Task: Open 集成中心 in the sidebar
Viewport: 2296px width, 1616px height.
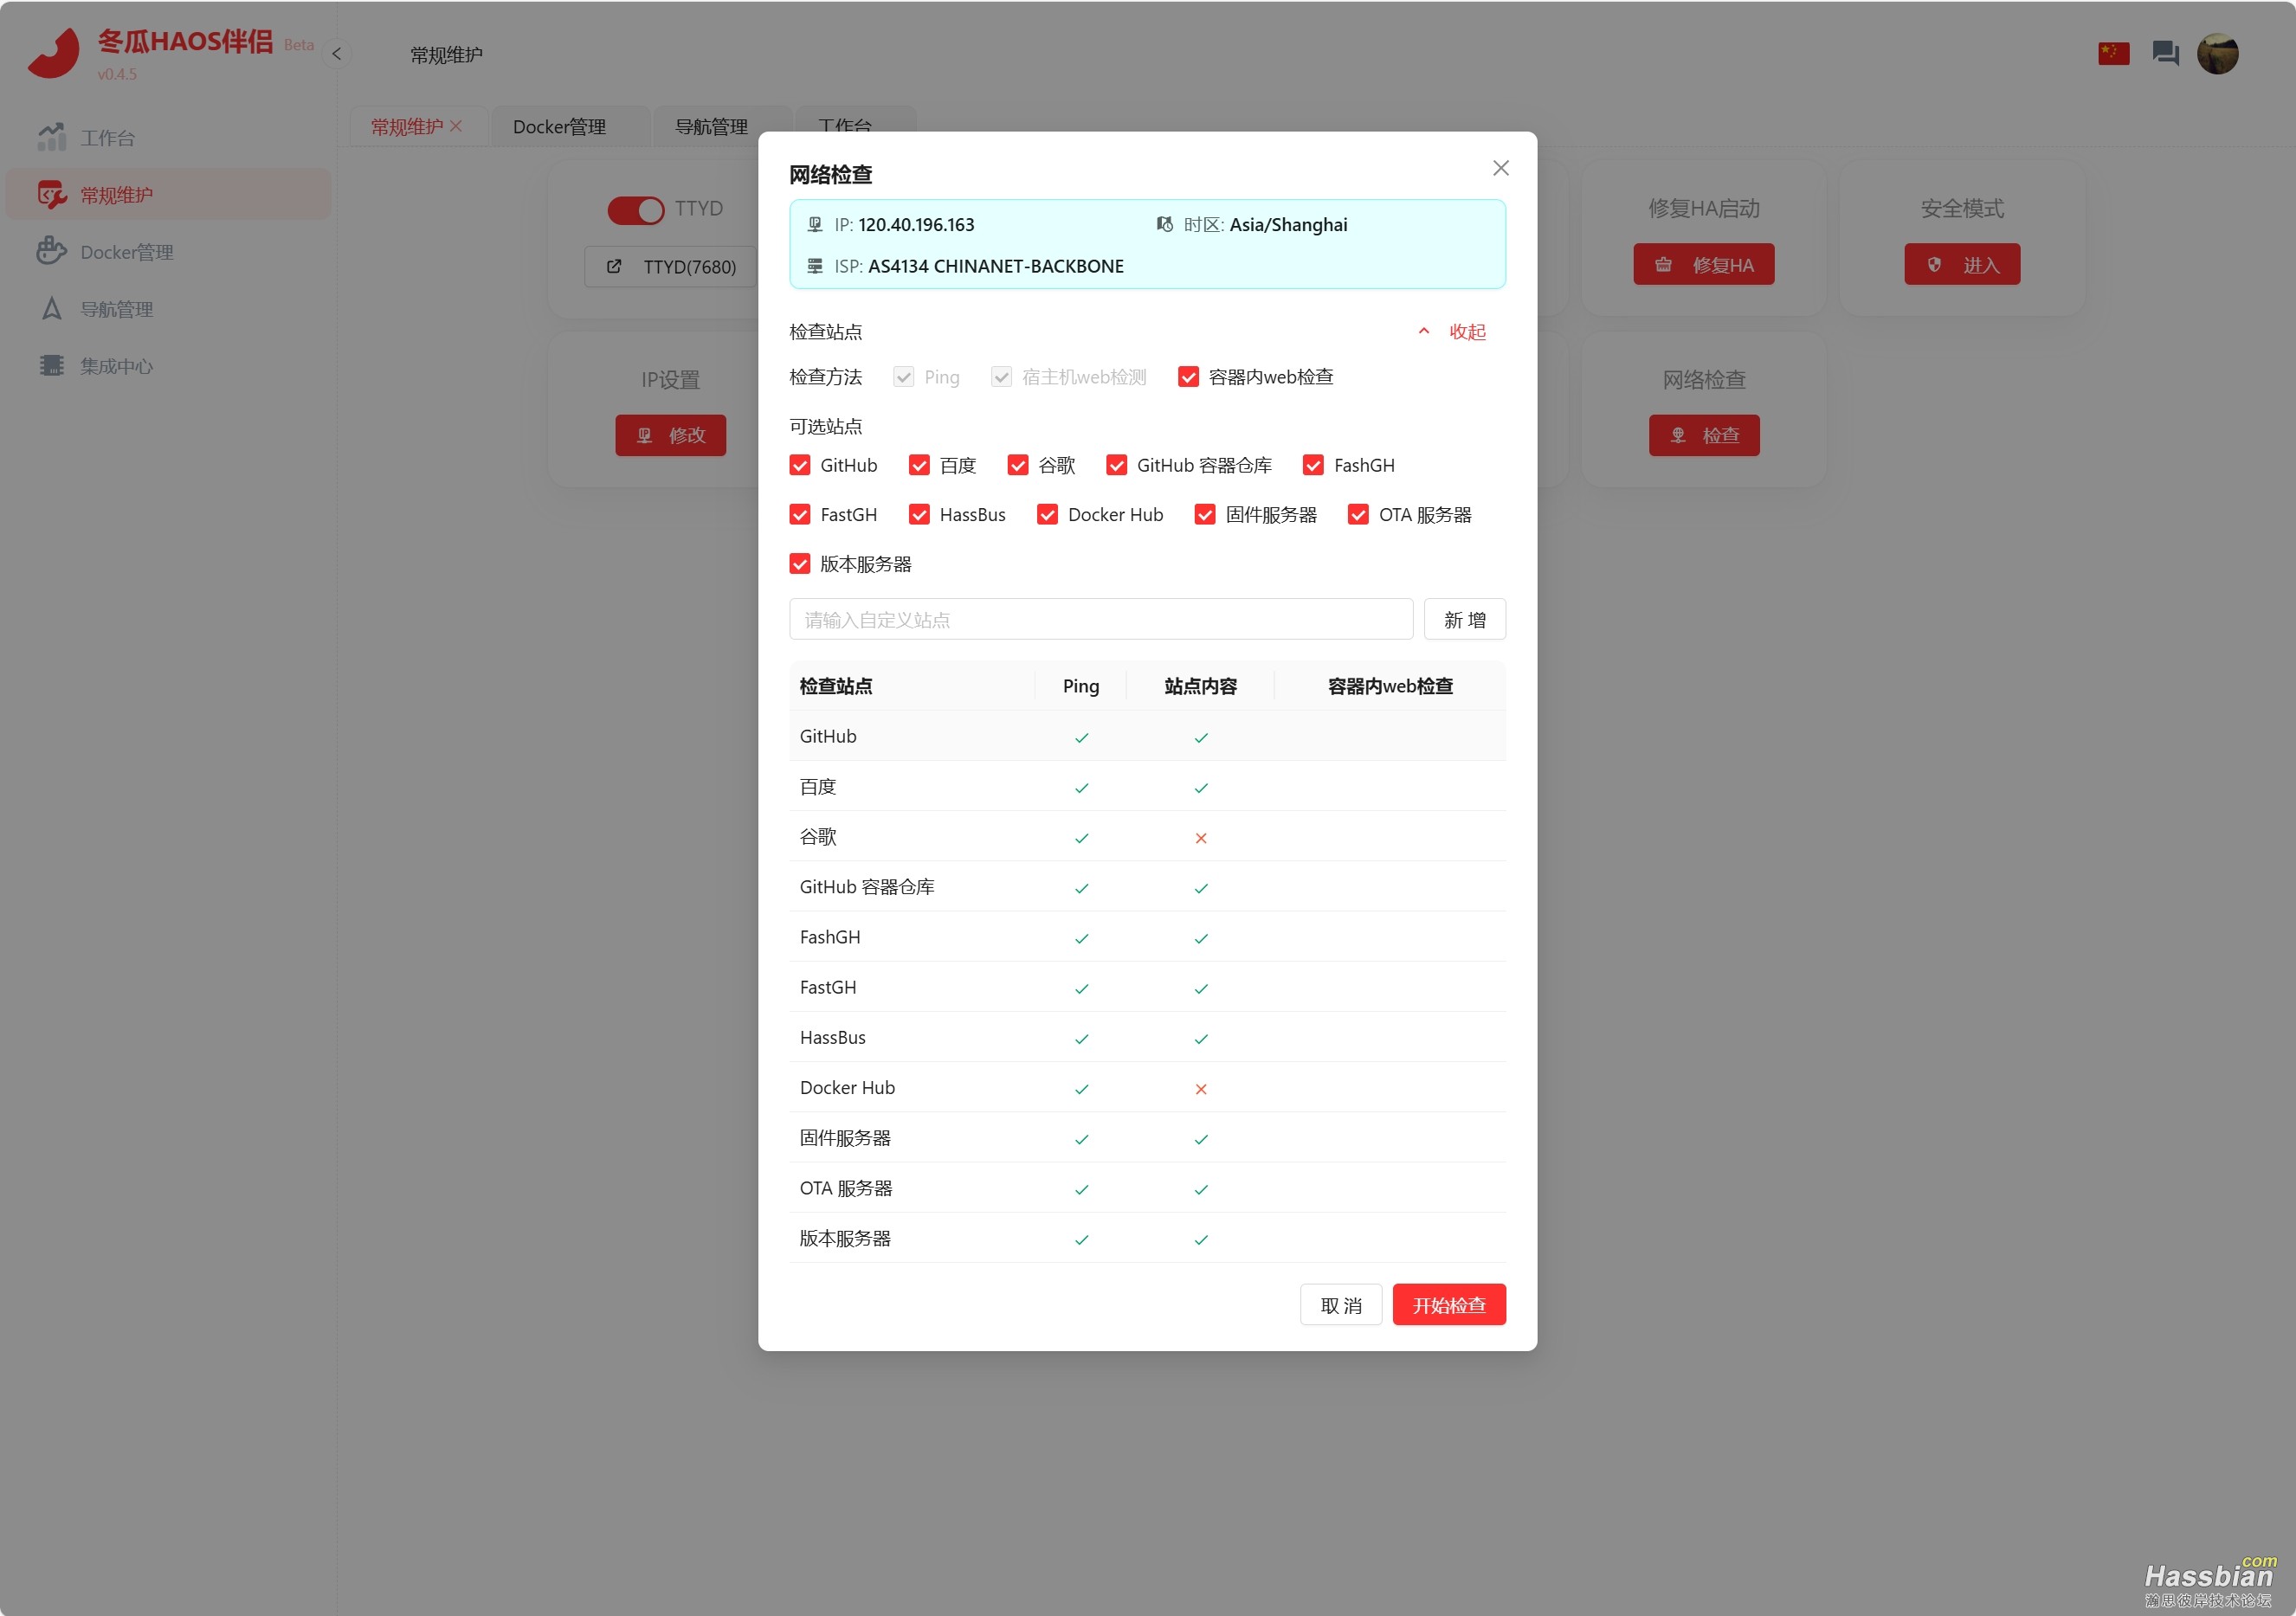Action: tap(168, 366)
